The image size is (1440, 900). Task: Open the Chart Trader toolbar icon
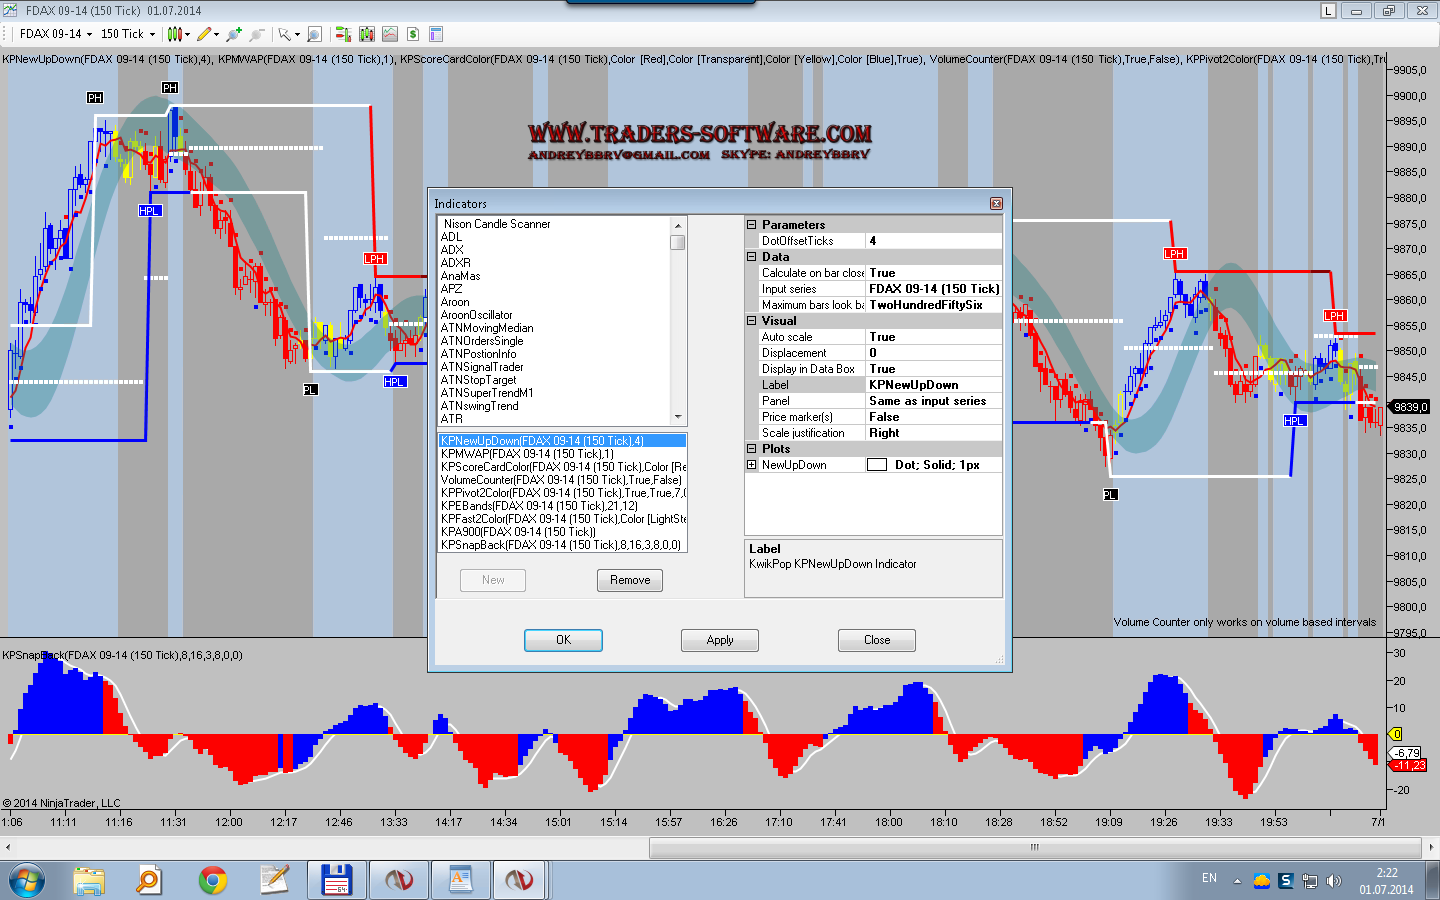pyautogui.click(x=343, y=34)
